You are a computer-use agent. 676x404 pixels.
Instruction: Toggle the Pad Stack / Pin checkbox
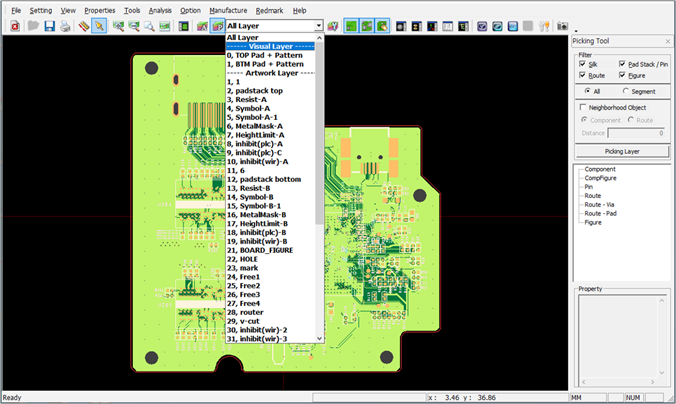tap(623, 63)
